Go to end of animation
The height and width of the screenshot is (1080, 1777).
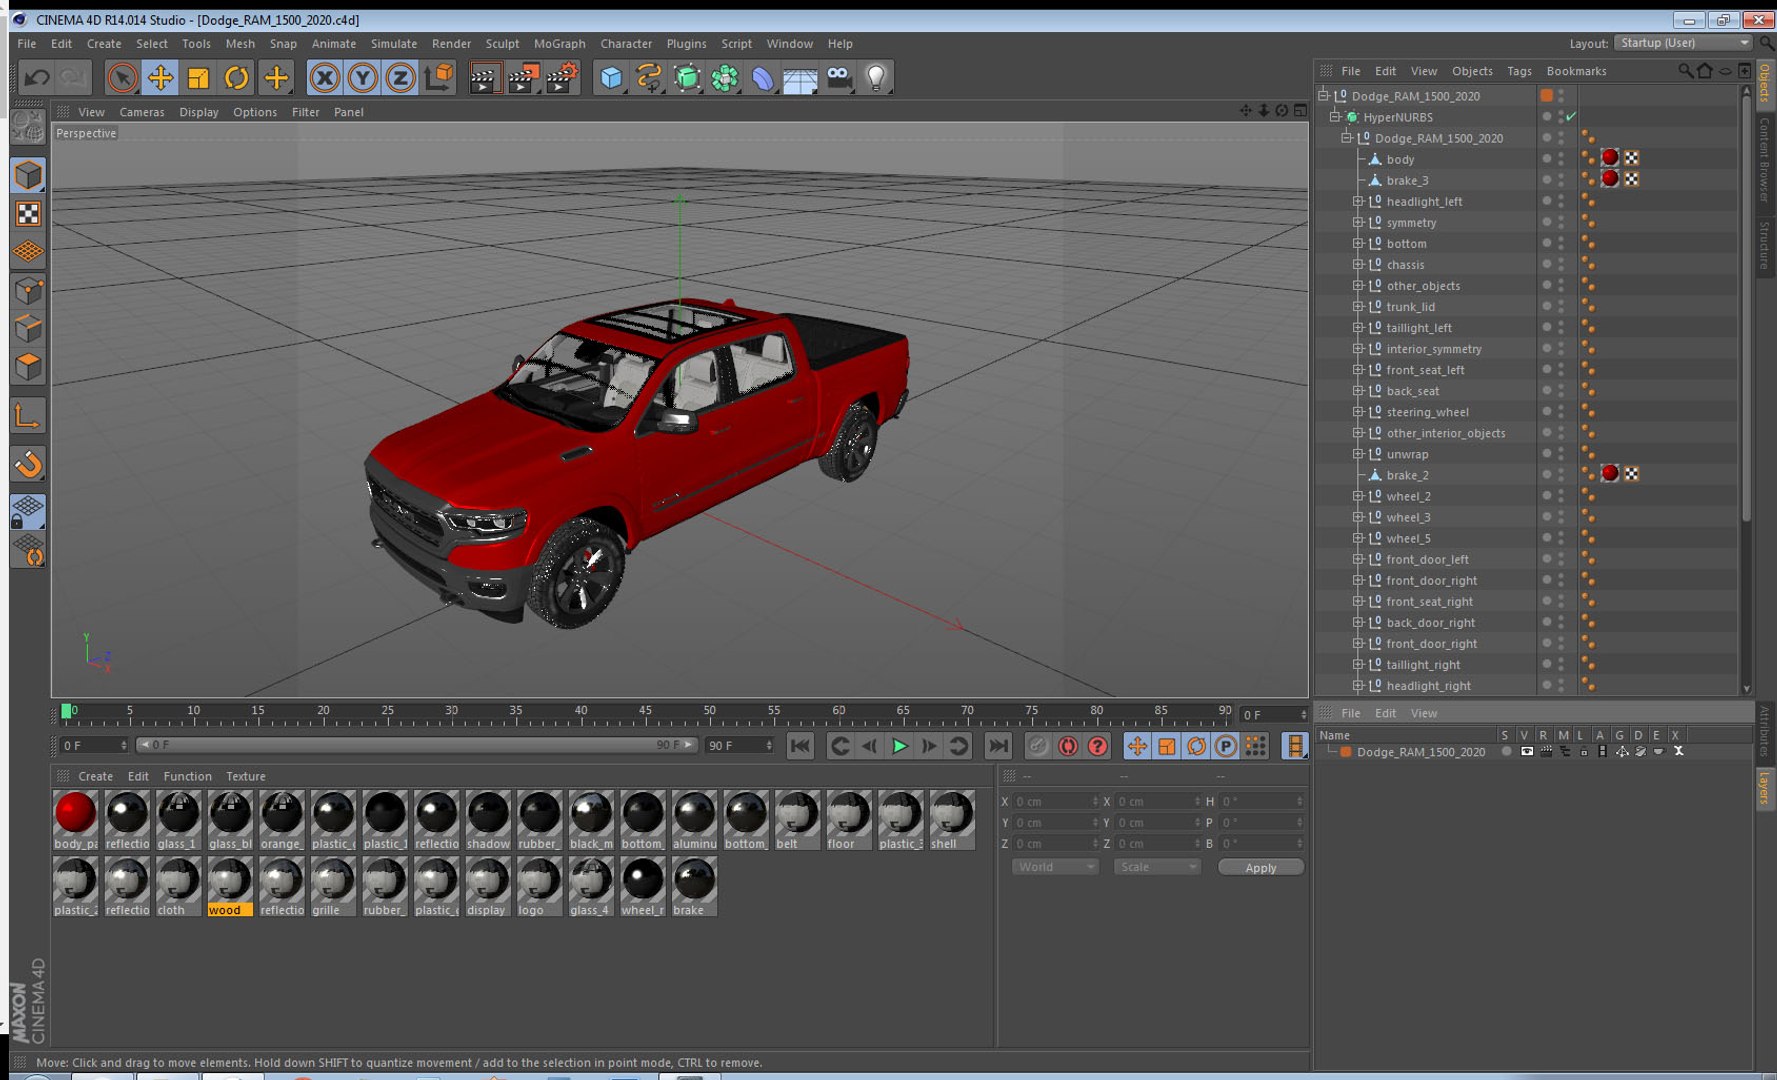click(998, 746)
